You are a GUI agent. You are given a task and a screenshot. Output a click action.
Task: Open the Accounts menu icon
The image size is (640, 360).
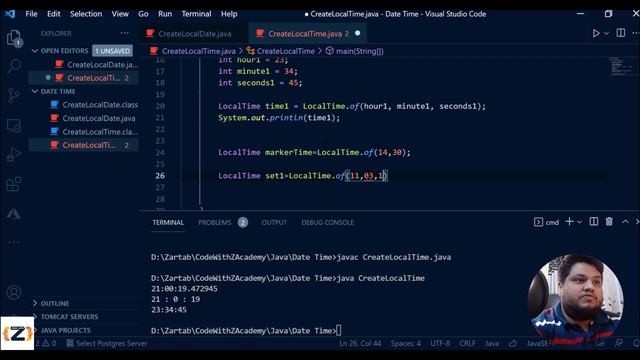tap(14, 292)
